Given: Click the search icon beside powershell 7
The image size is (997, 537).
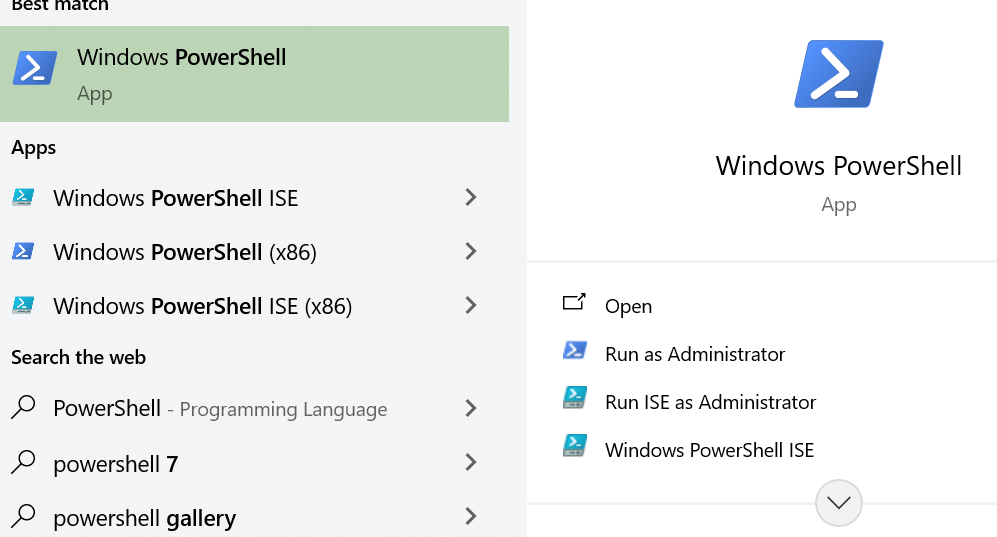Looking at the screenshot, I should (23, 463).
